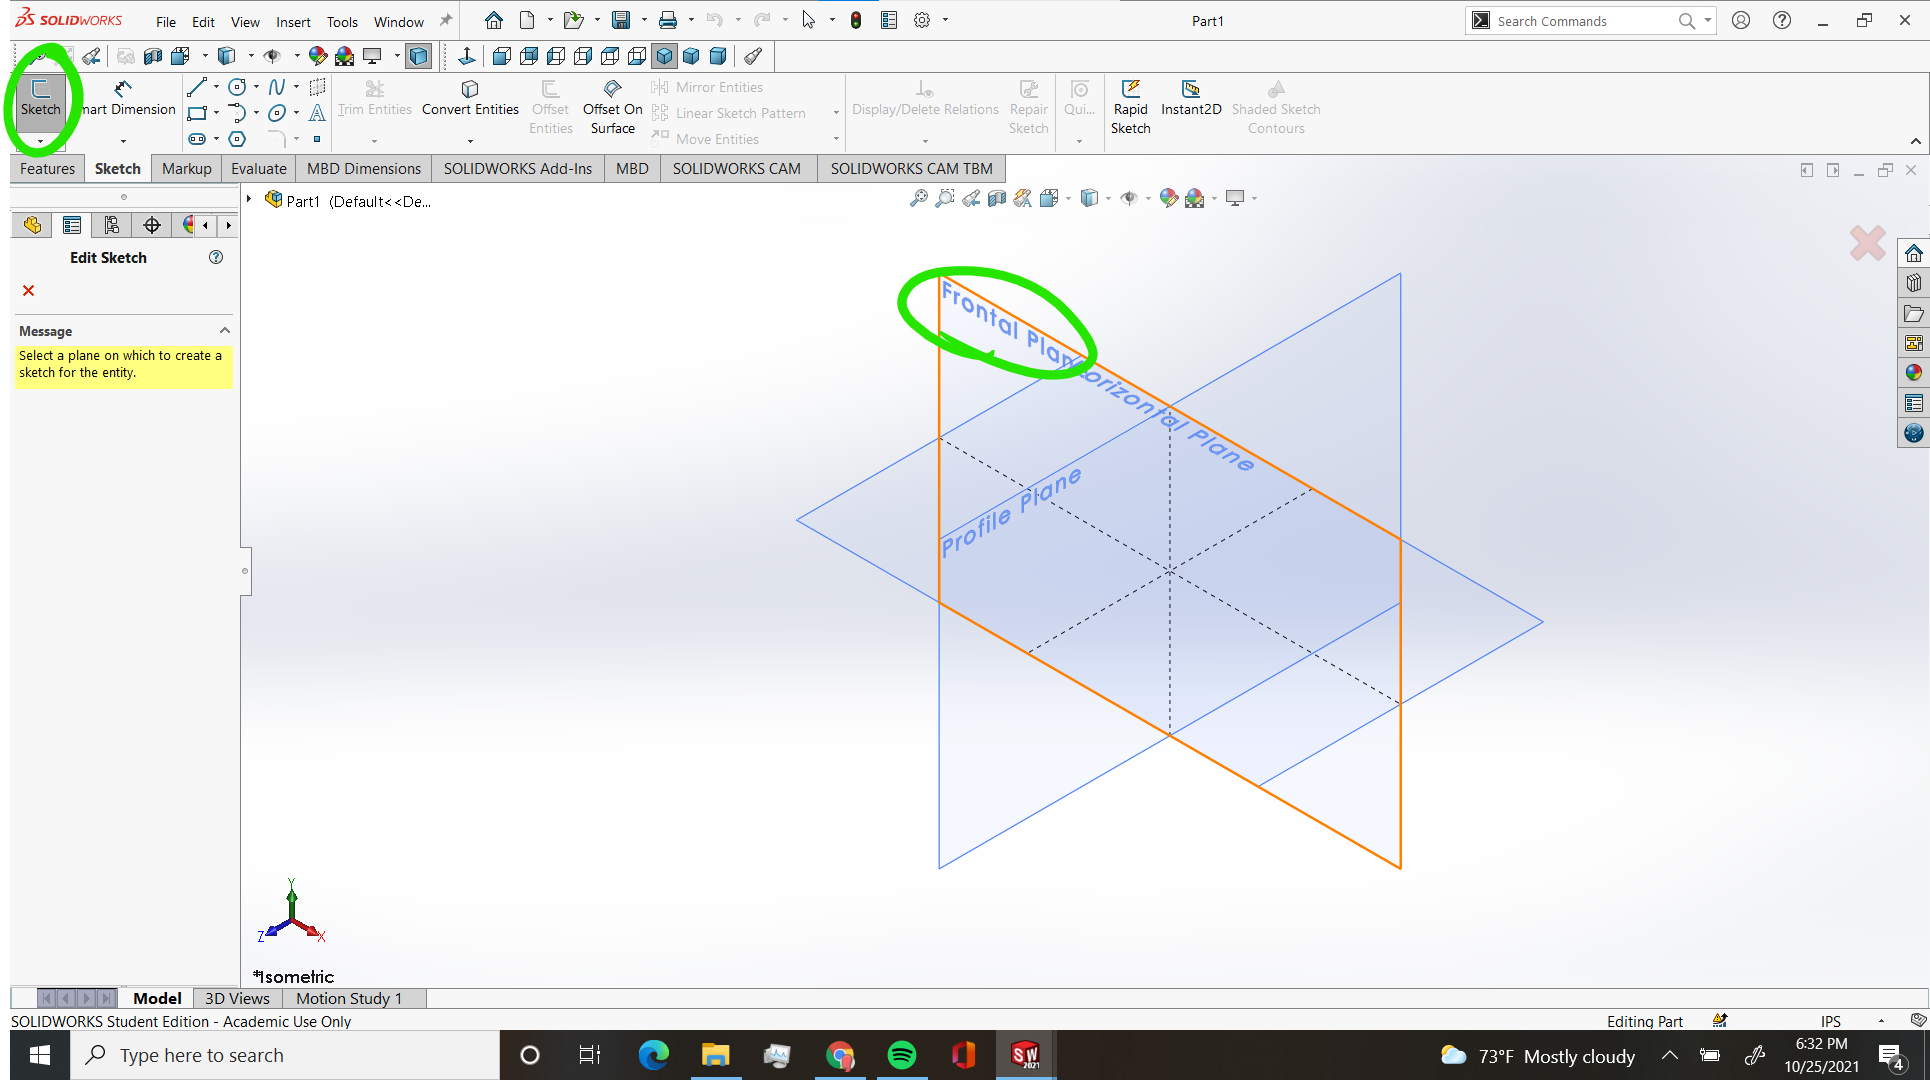Click the Mirror Entities tool
Image resolution: width=1930 pixels, height=1080 pixels.
point(709,86)
